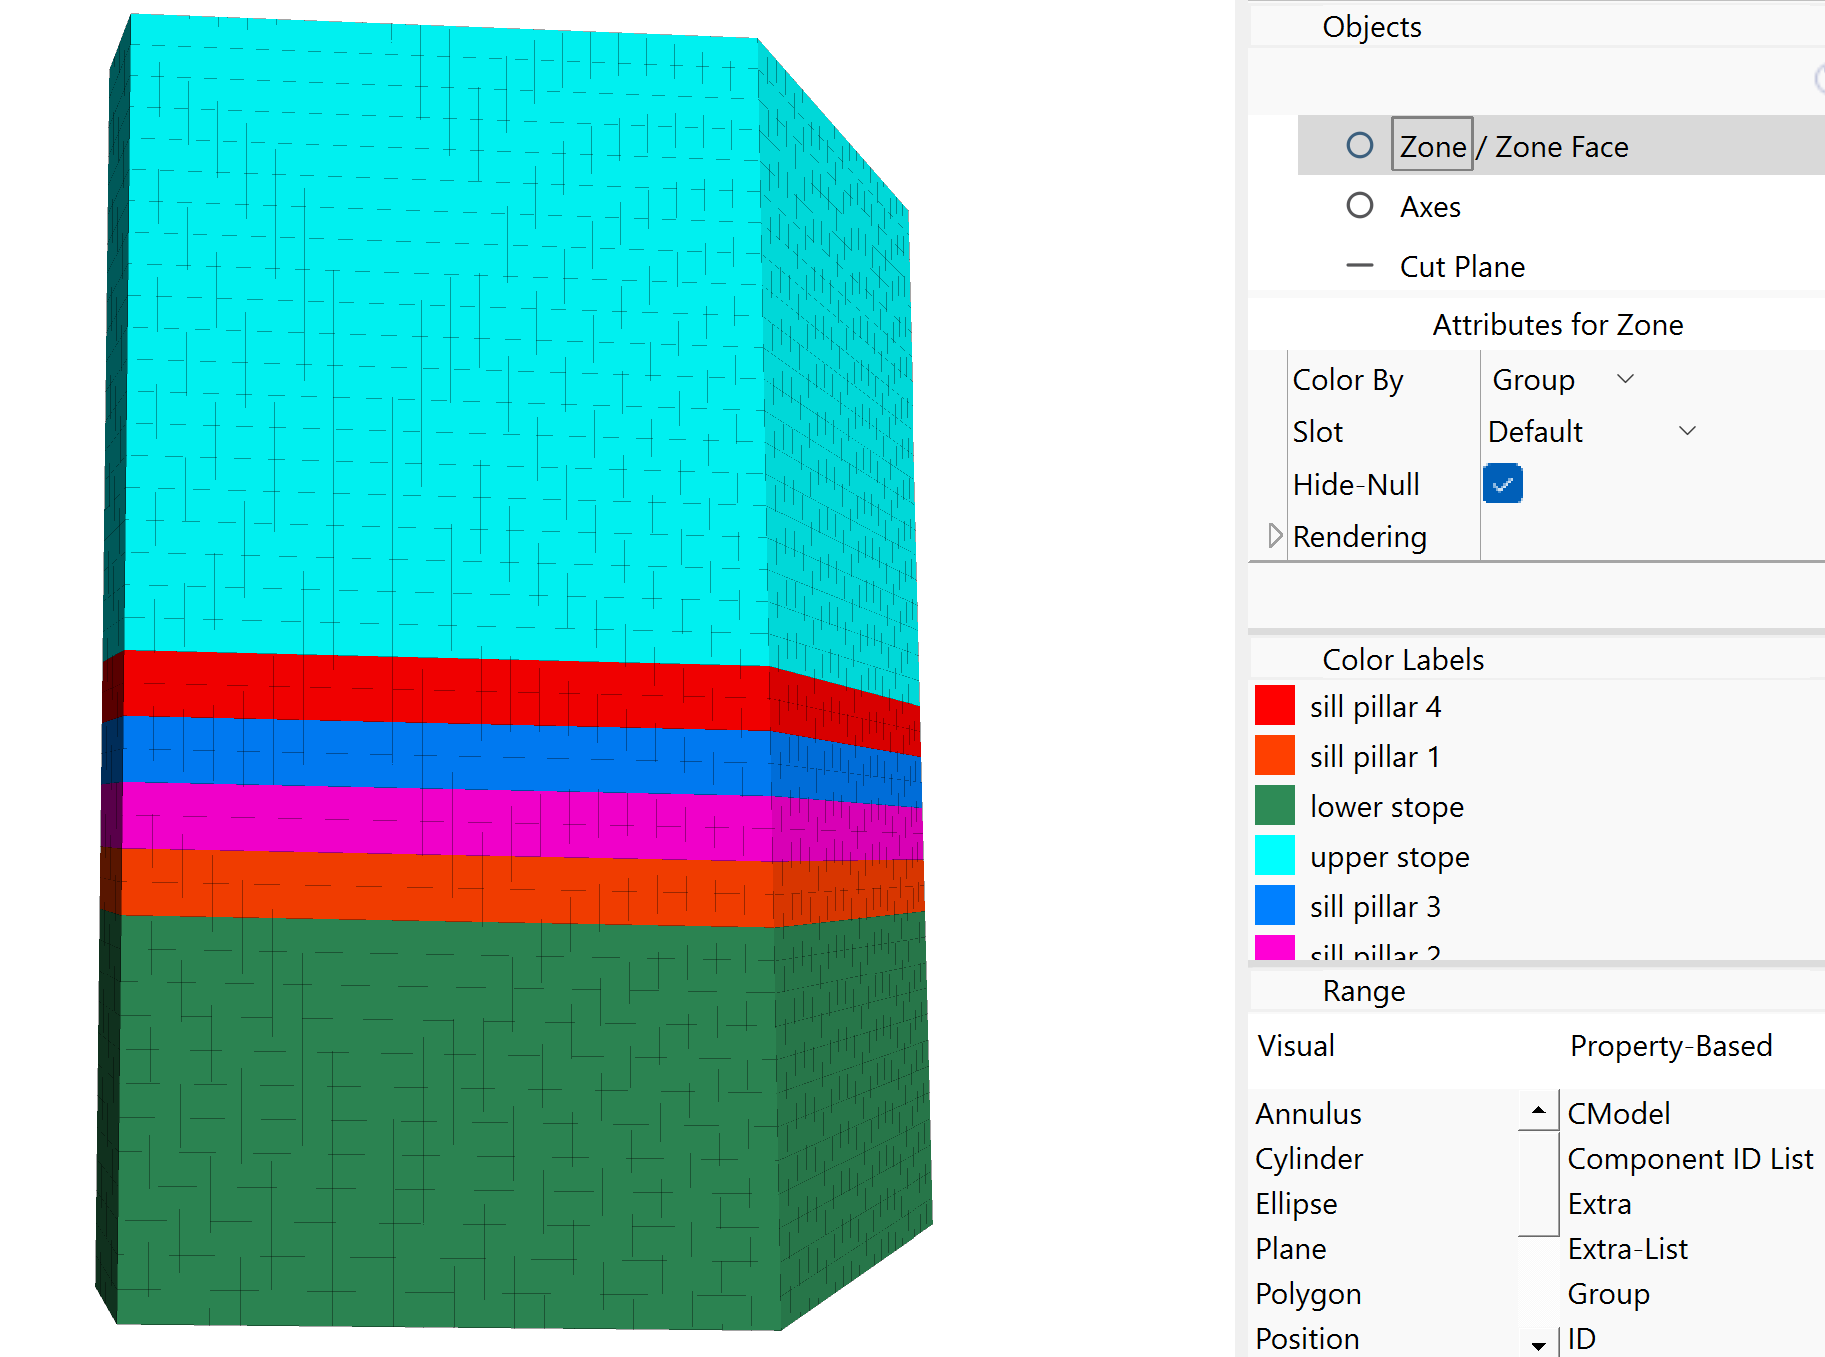Click the blue sill pillar 3 swatch
The width and height of the screenshot is (1825, 1357).
click(x=1274, y=906)
